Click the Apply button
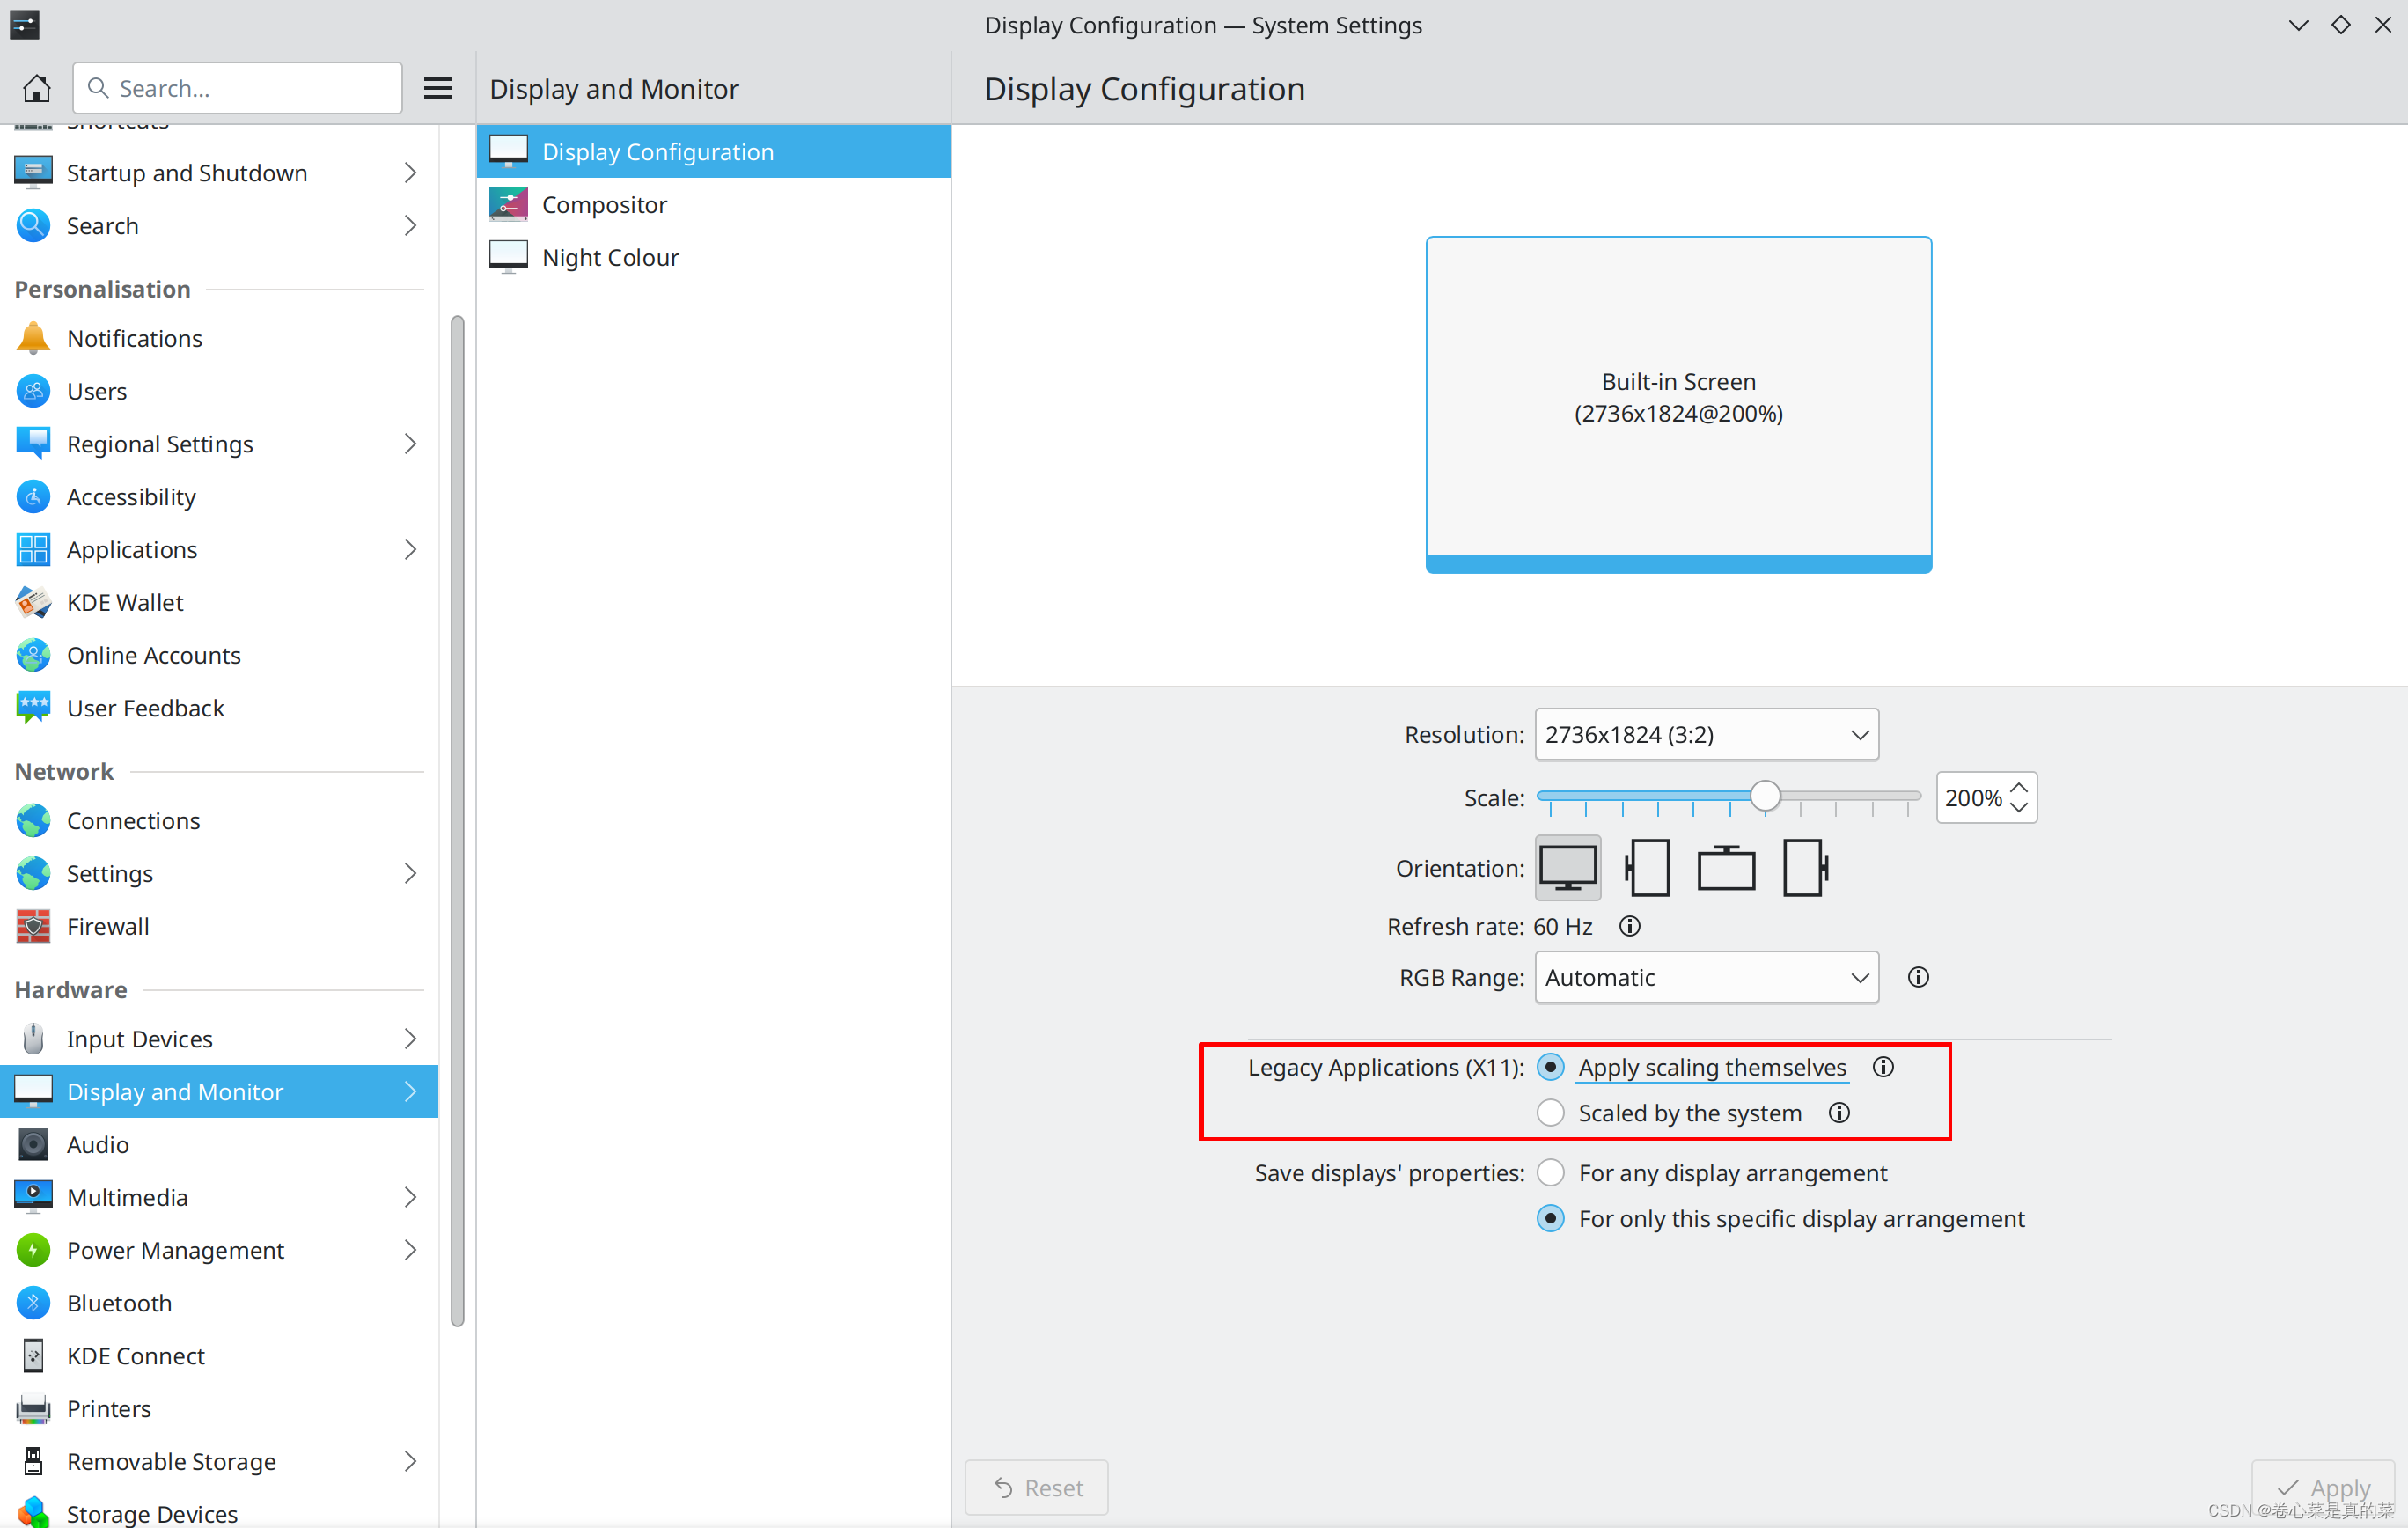The width and height of the screenshot is (2408, 1528). tap(2323, 1488)
